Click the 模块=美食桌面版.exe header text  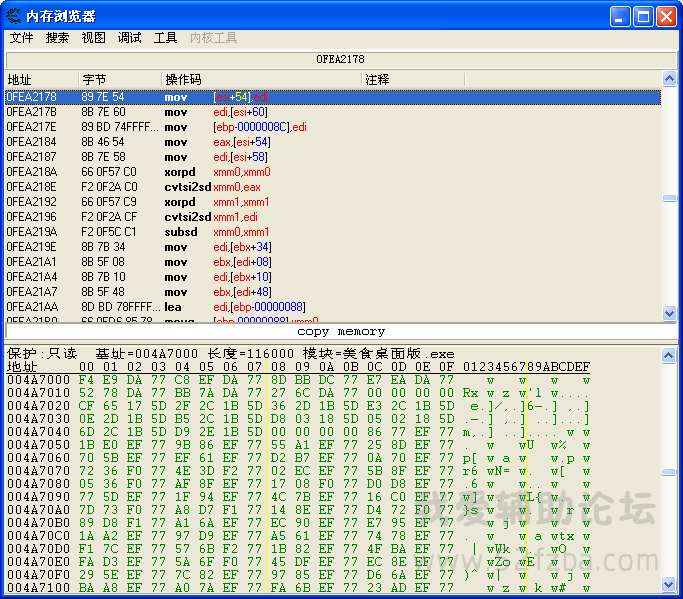pyautogui.click(x=379, y=353)
